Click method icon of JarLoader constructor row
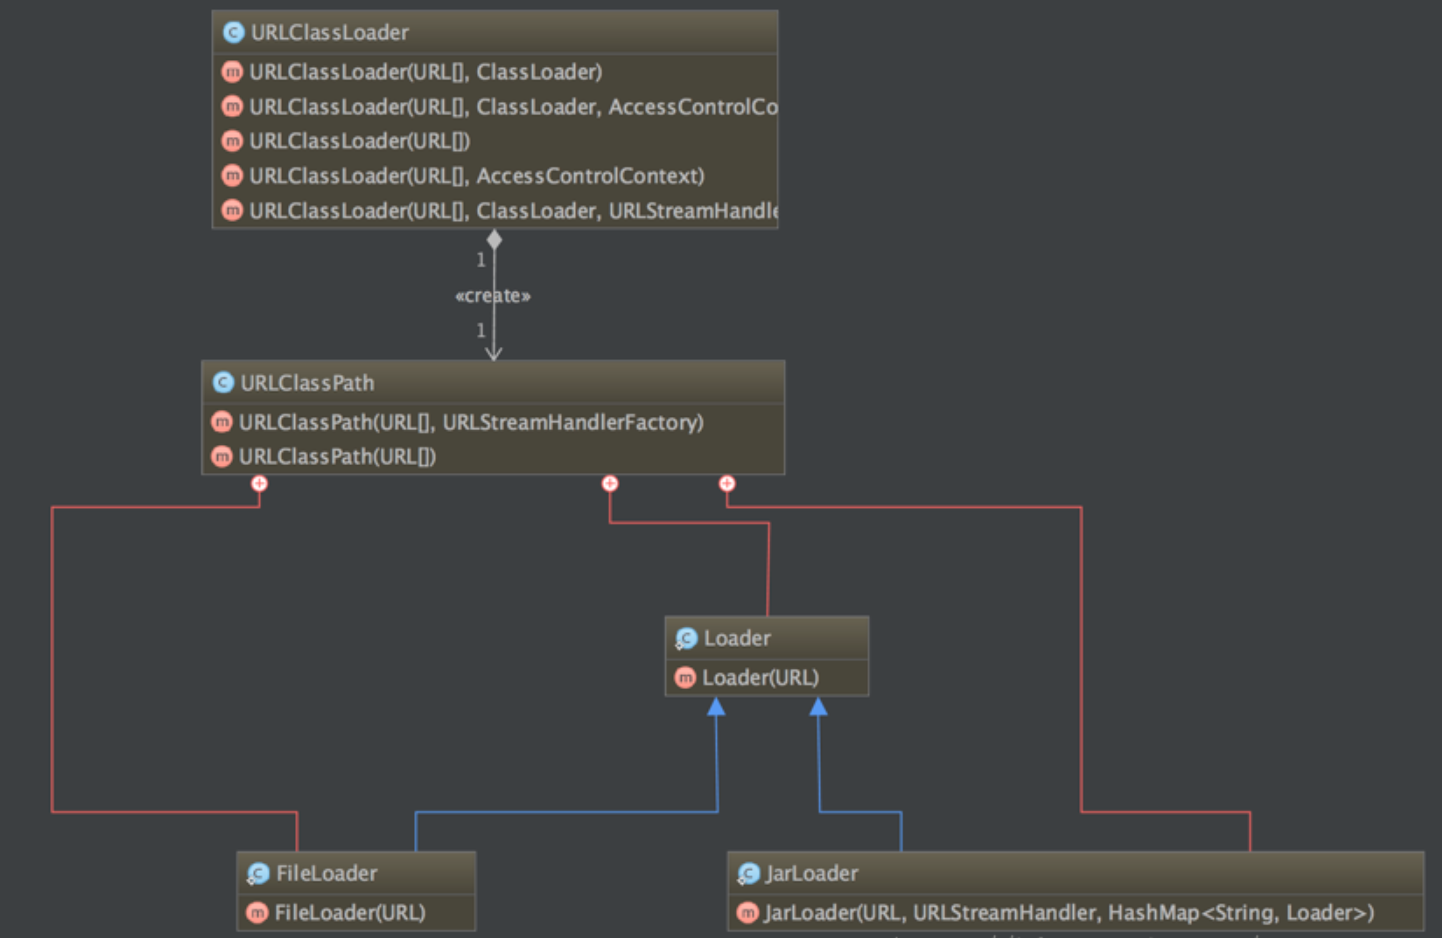 coord(747,912)
